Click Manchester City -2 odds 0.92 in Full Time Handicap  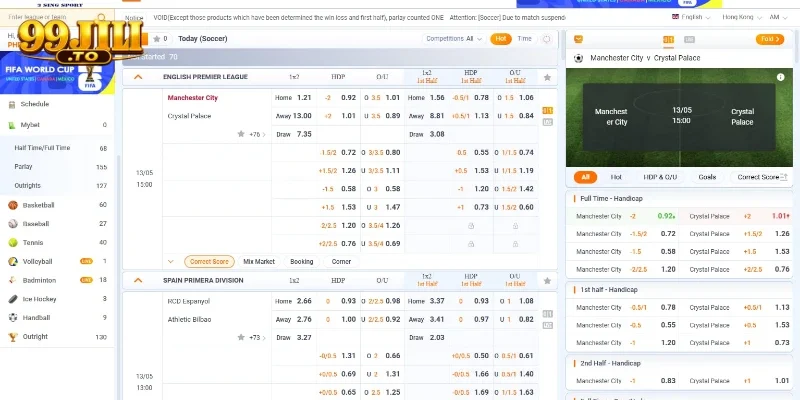click(665, 216)
